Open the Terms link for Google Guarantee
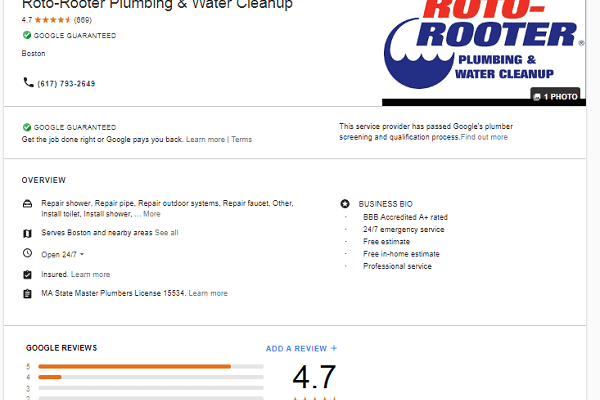 241,139
